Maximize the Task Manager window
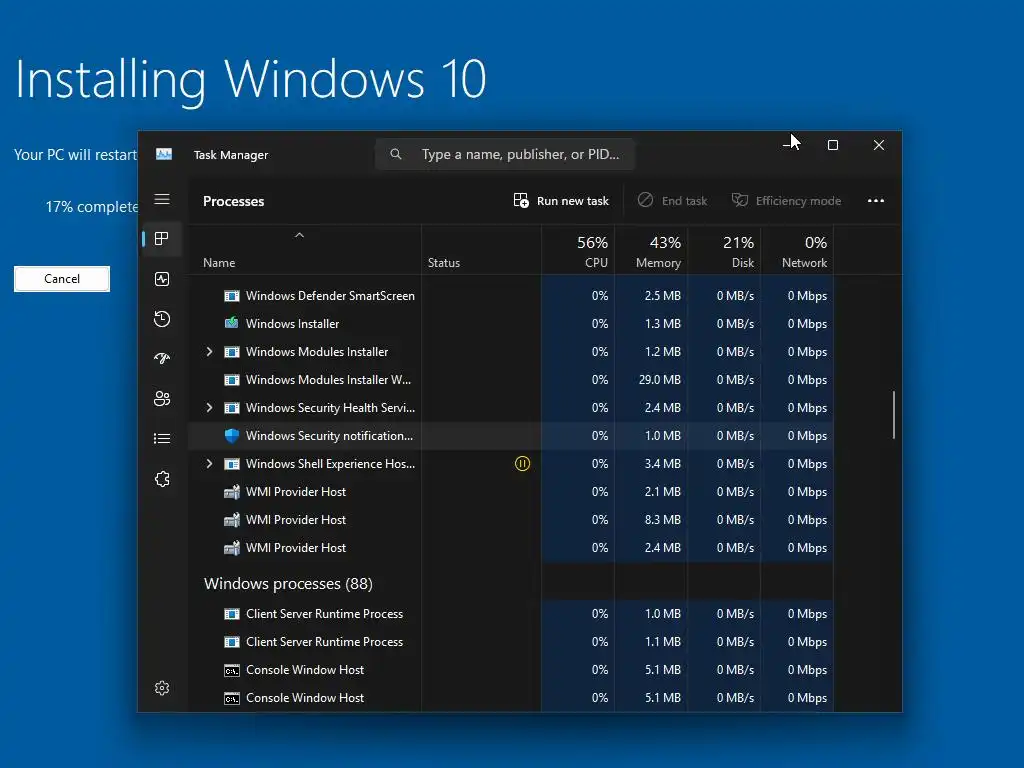 click(833, 145)
